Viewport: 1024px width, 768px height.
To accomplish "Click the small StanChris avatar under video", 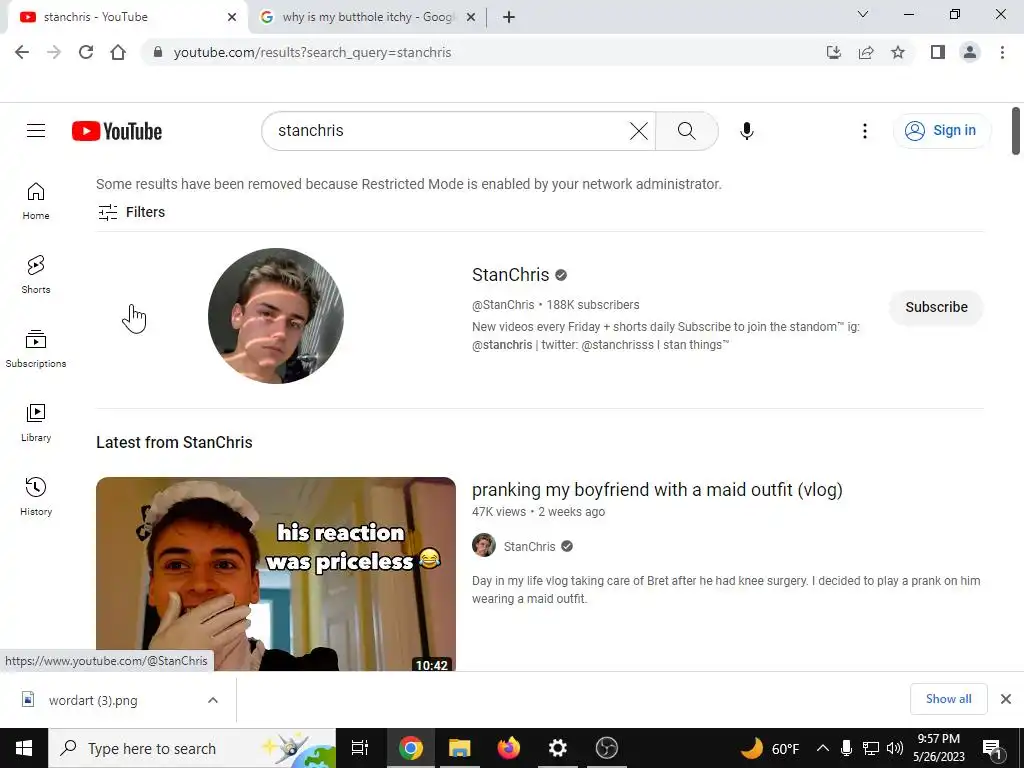I will 484,545.
